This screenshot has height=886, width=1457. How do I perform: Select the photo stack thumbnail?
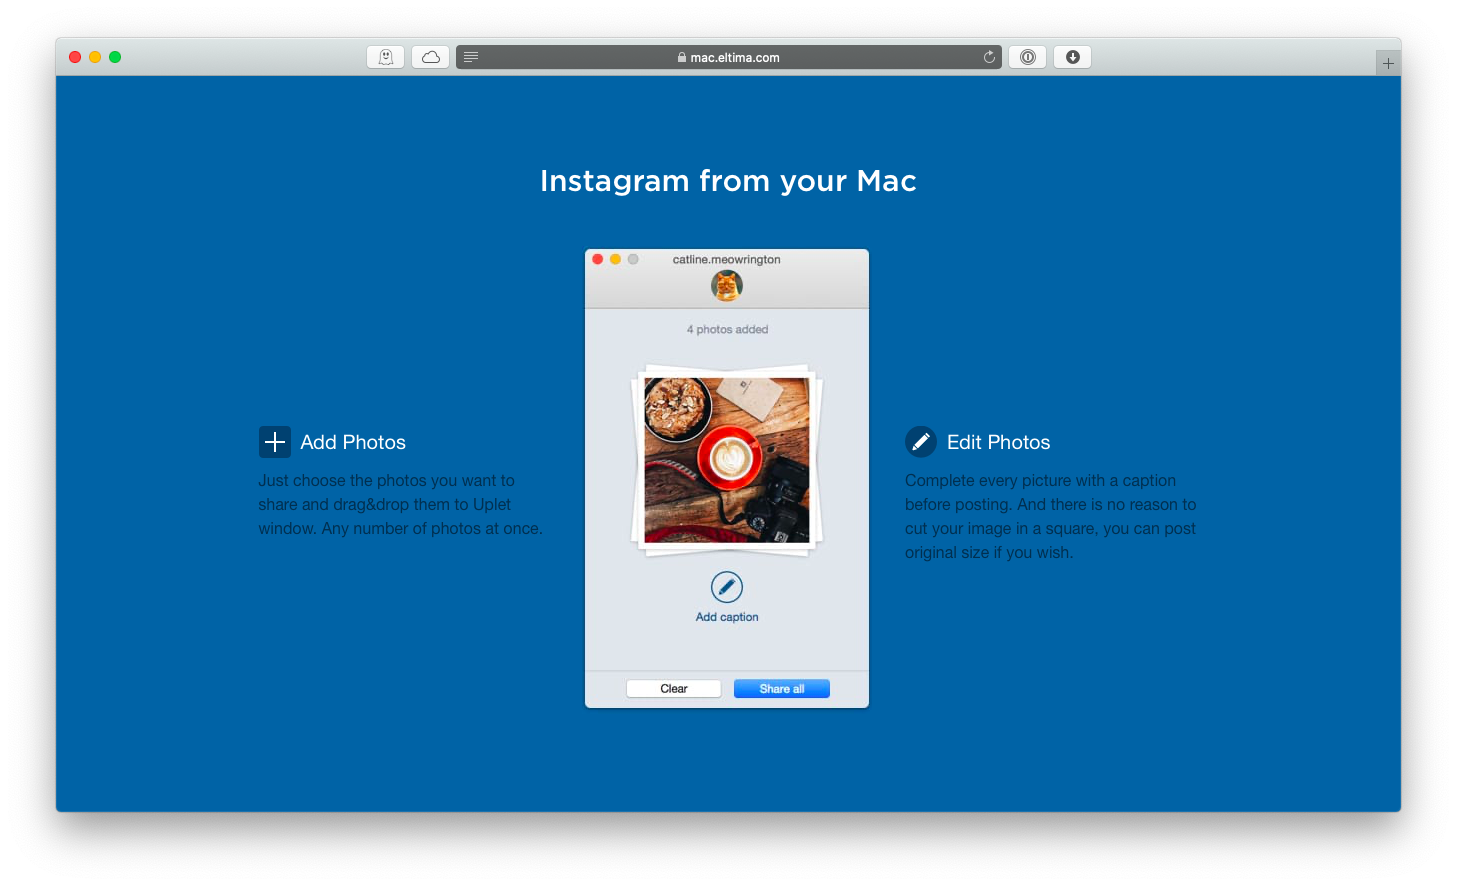pos(727,460)
